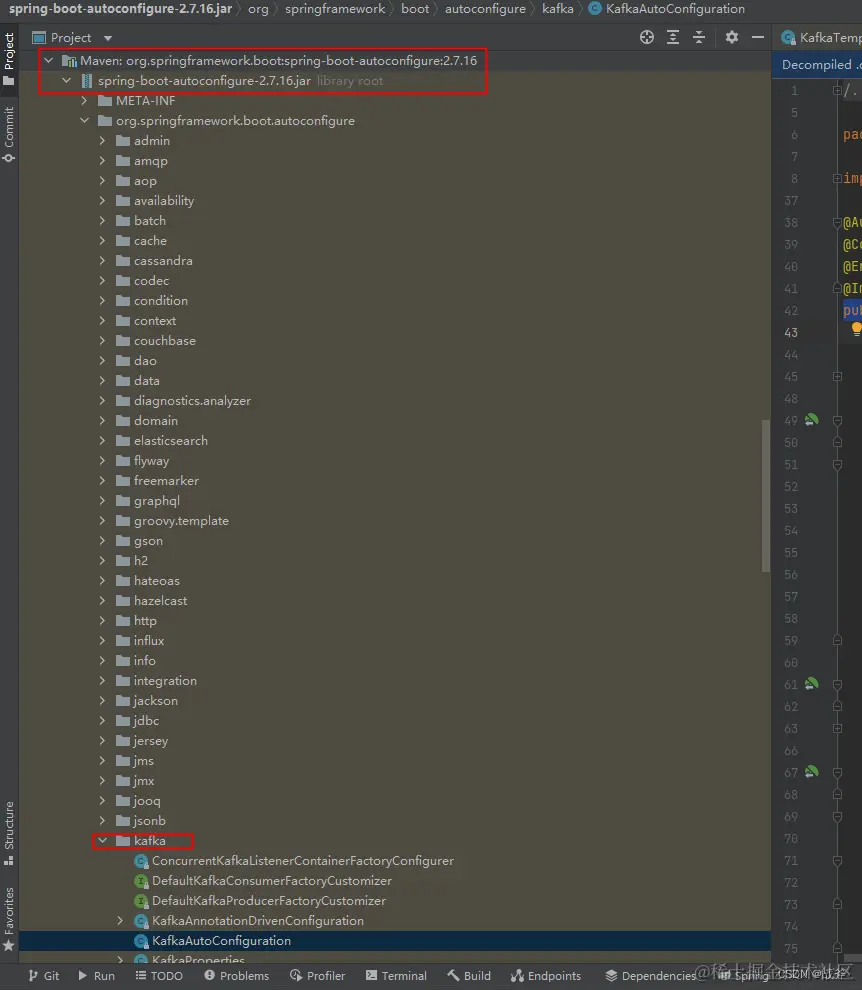Click the Collapse All icon in Project toolbar
Viewport: 862px width, 990px height.
point(699,37)
